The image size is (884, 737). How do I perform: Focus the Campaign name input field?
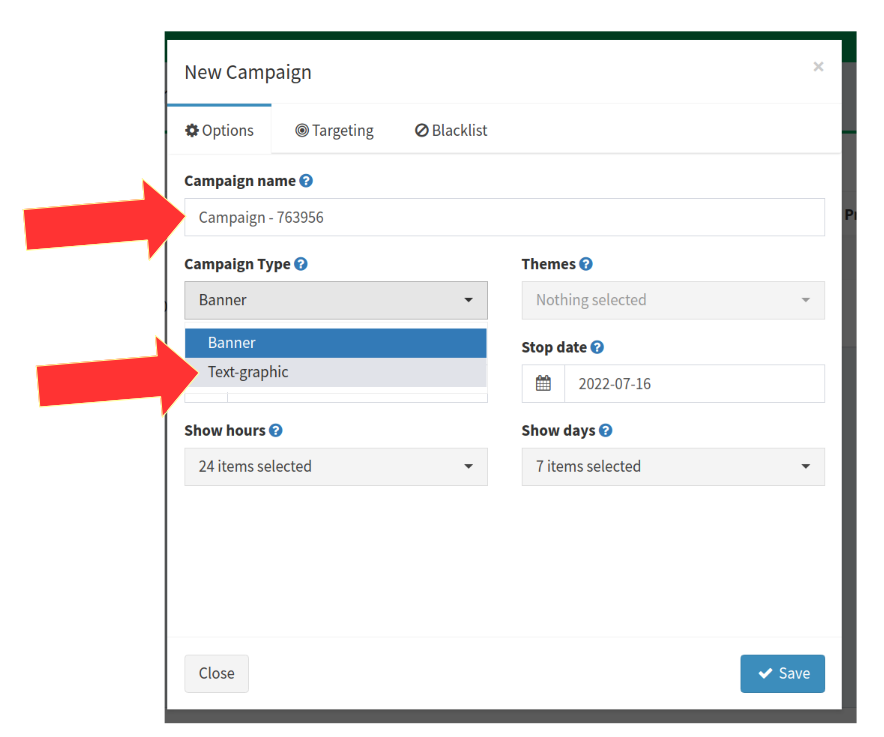(x=505, y=217)
